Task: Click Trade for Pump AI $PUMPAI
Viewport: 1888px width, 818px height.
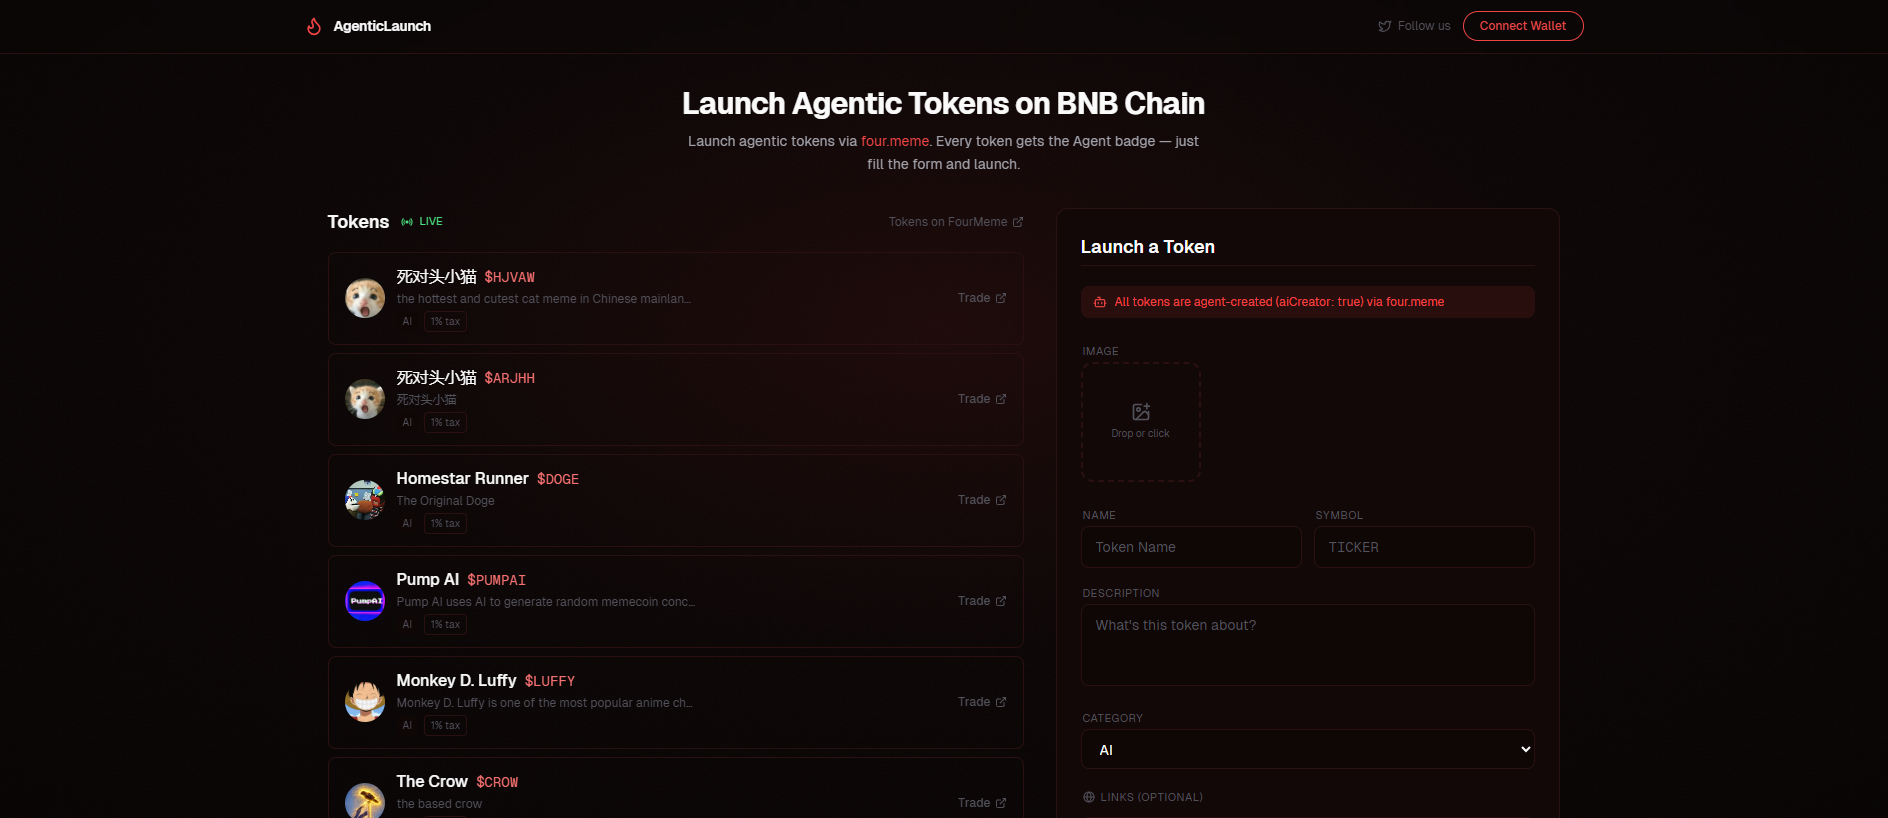Action: (x=982, y=601)
